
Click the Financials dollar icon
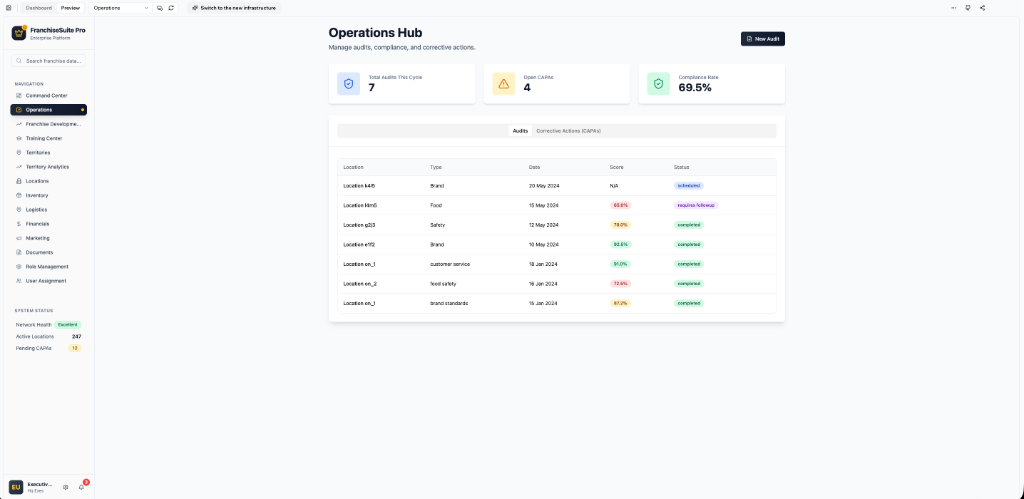pos(19,224)
